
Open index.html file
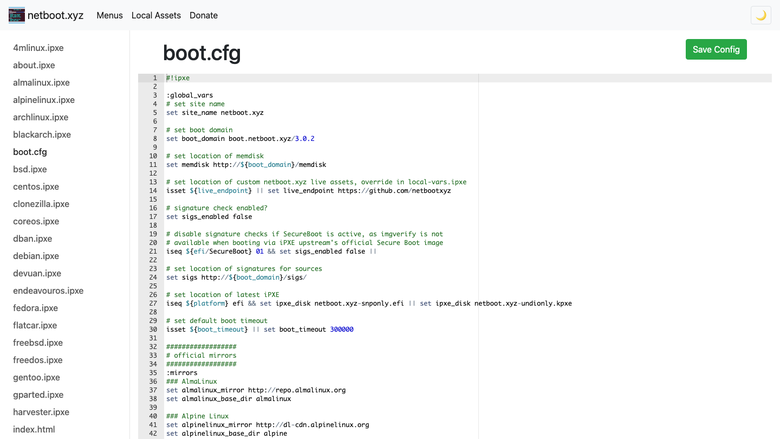[34, 430]
